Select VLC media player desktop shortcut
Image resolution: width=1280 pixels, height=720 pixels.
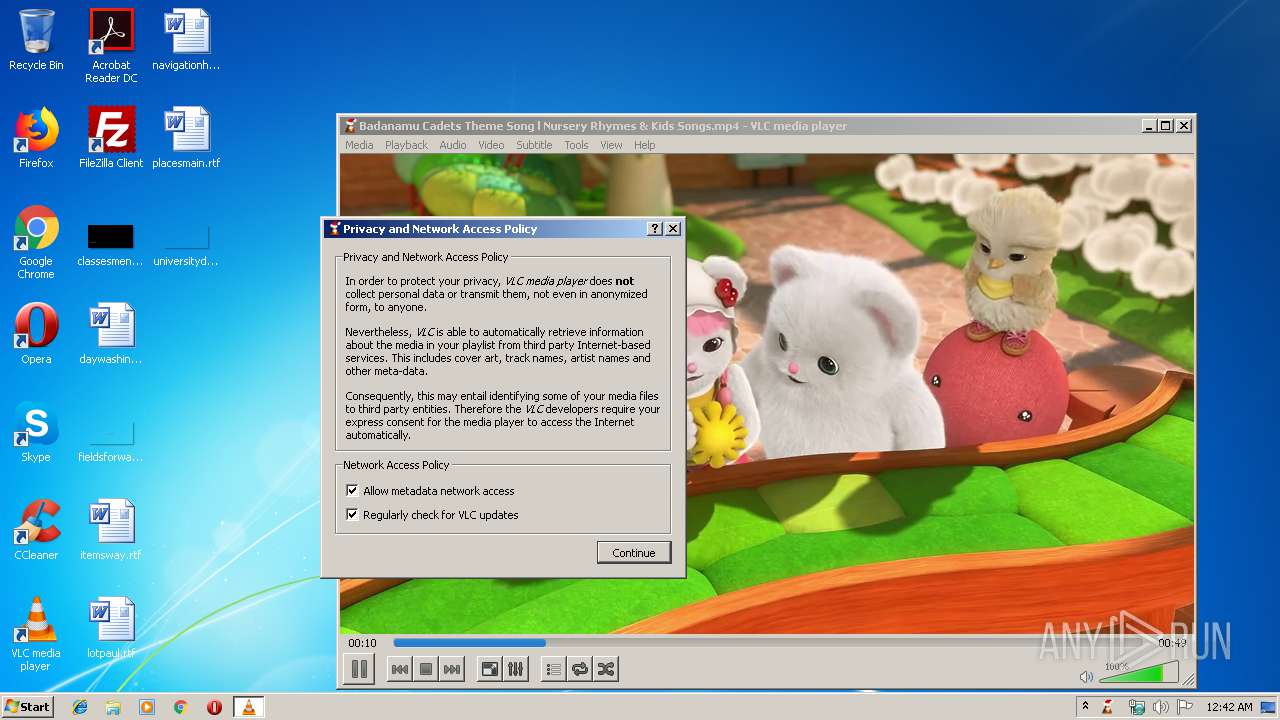coord(36,634)
